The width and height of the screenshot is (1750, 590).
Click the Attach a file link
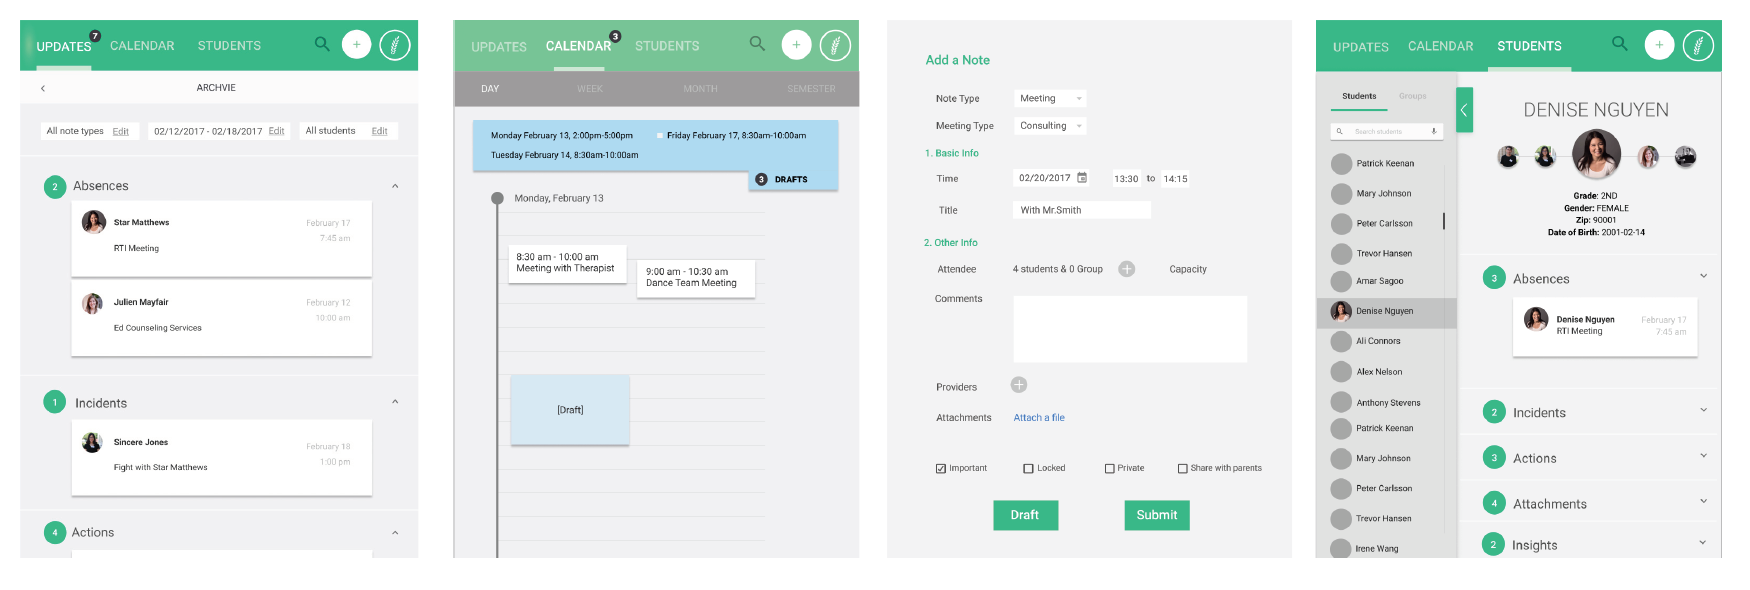click(x=1039, y=418)
